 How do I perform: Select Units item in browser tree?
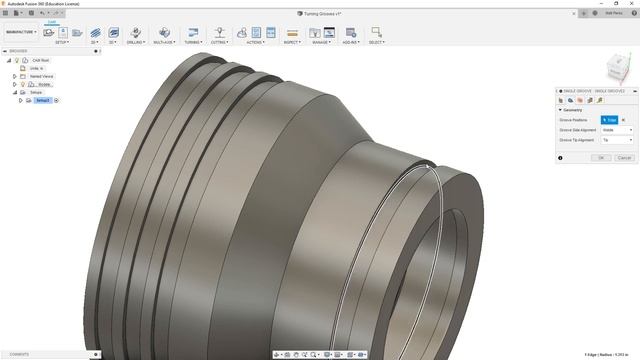(x=36, y=69)
